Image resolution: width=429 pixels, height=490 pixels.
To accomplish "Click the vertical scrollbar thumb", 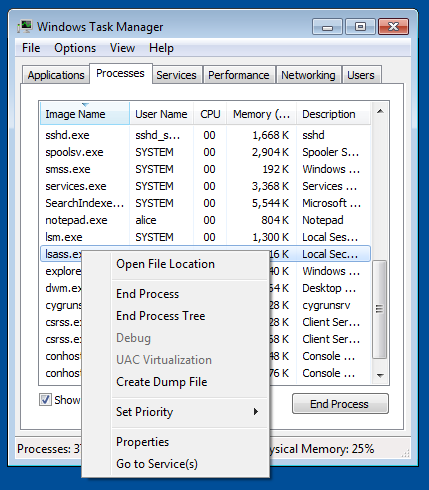I will [379, 309].
